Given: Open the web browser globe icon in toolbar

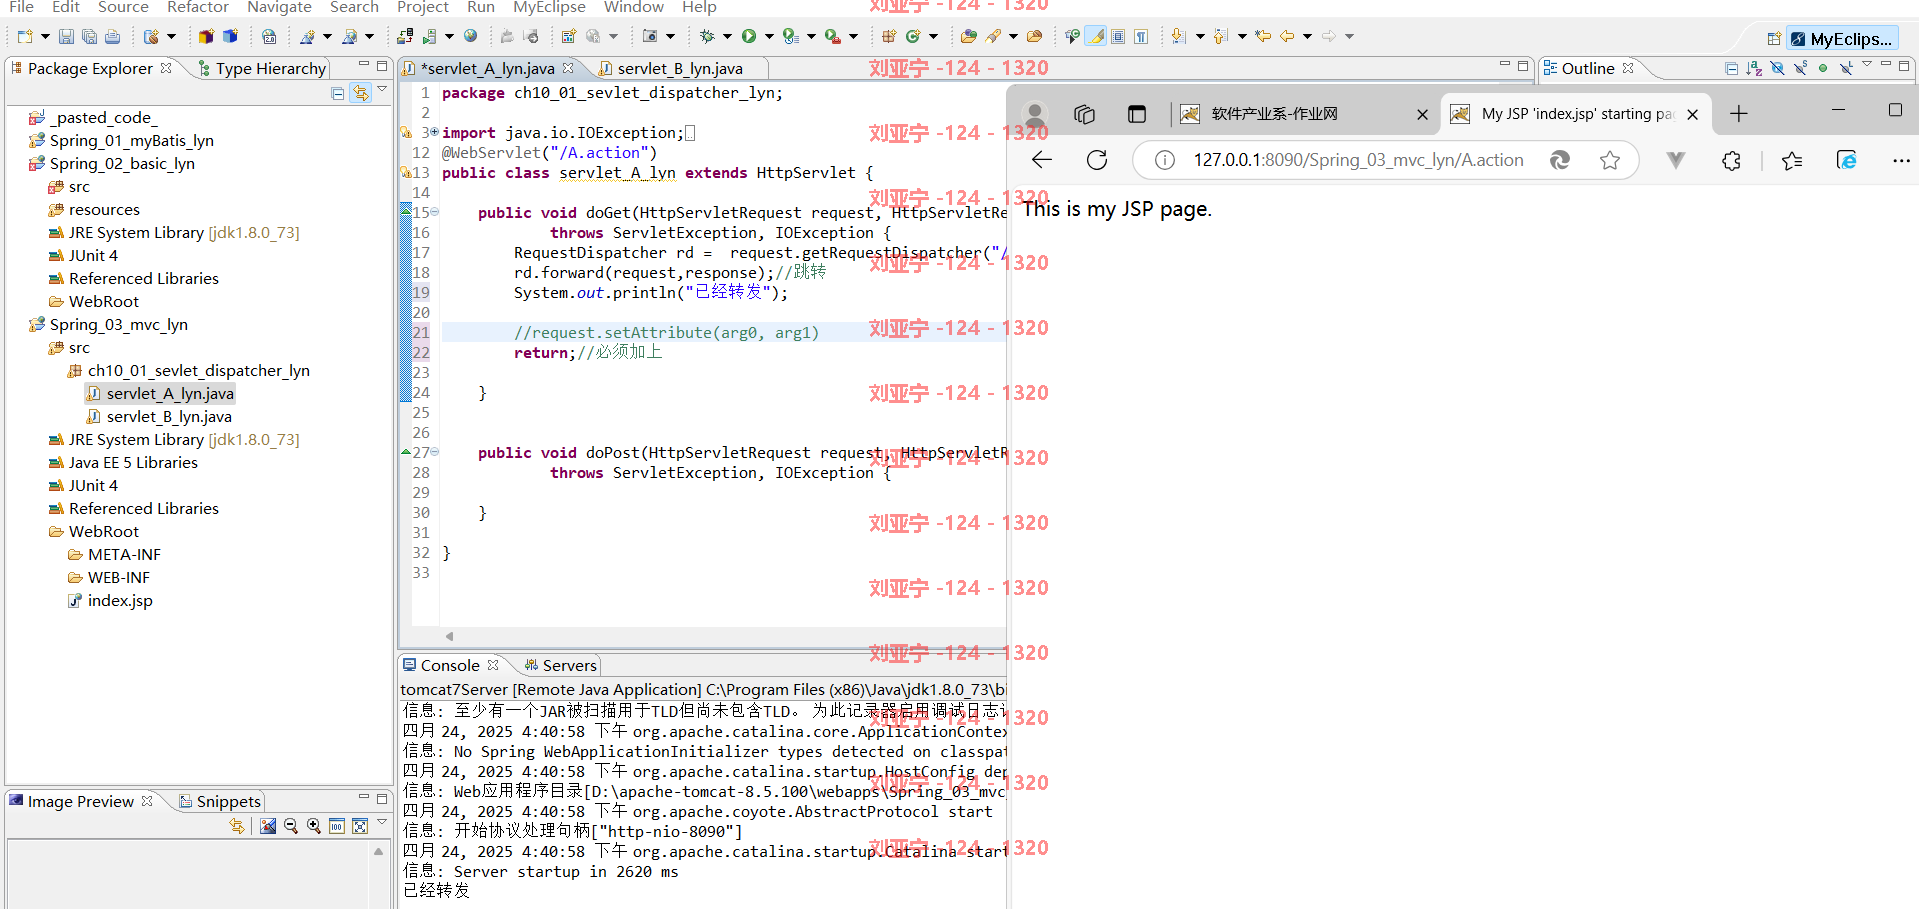Looking at the screenshot, I should pyautogui.click(x=470, y=37).
